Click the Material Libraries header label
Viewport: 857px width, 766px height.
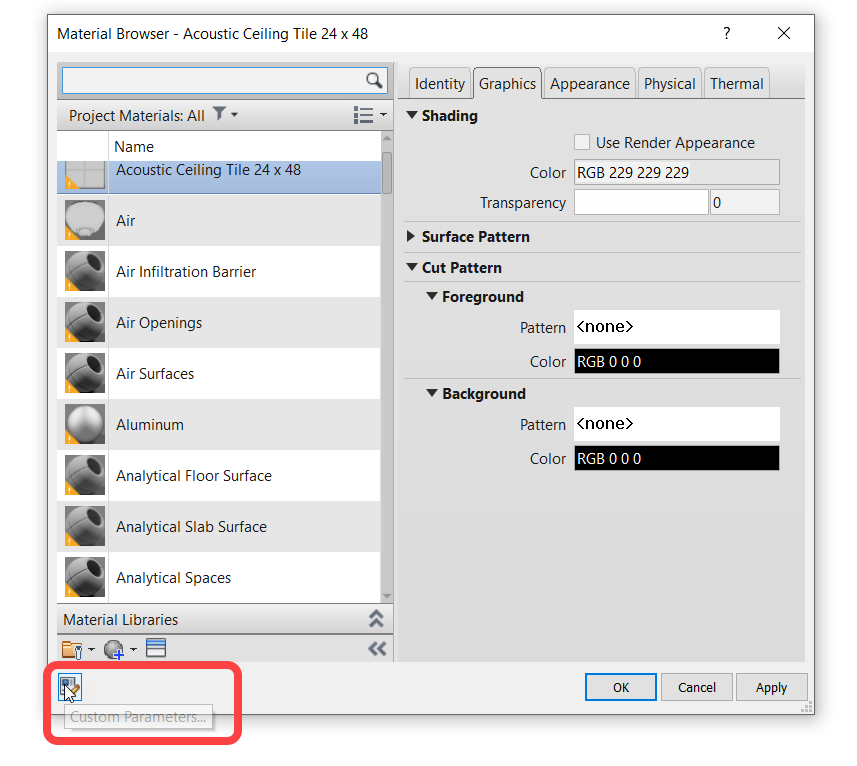click(121, 620)
